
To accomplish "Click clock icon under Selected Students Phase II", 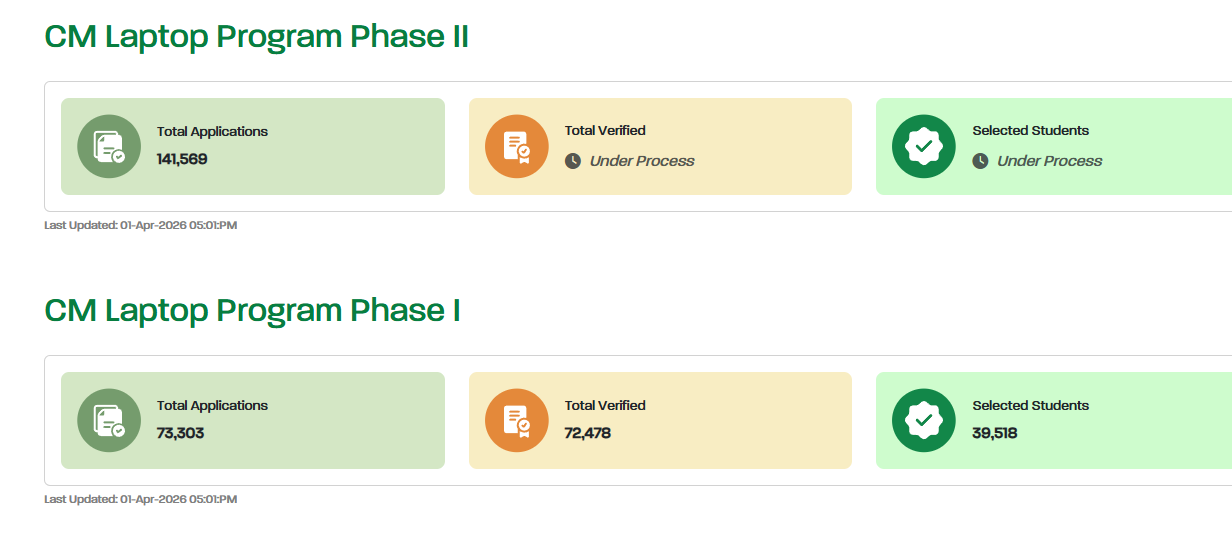I will (981, 161).
